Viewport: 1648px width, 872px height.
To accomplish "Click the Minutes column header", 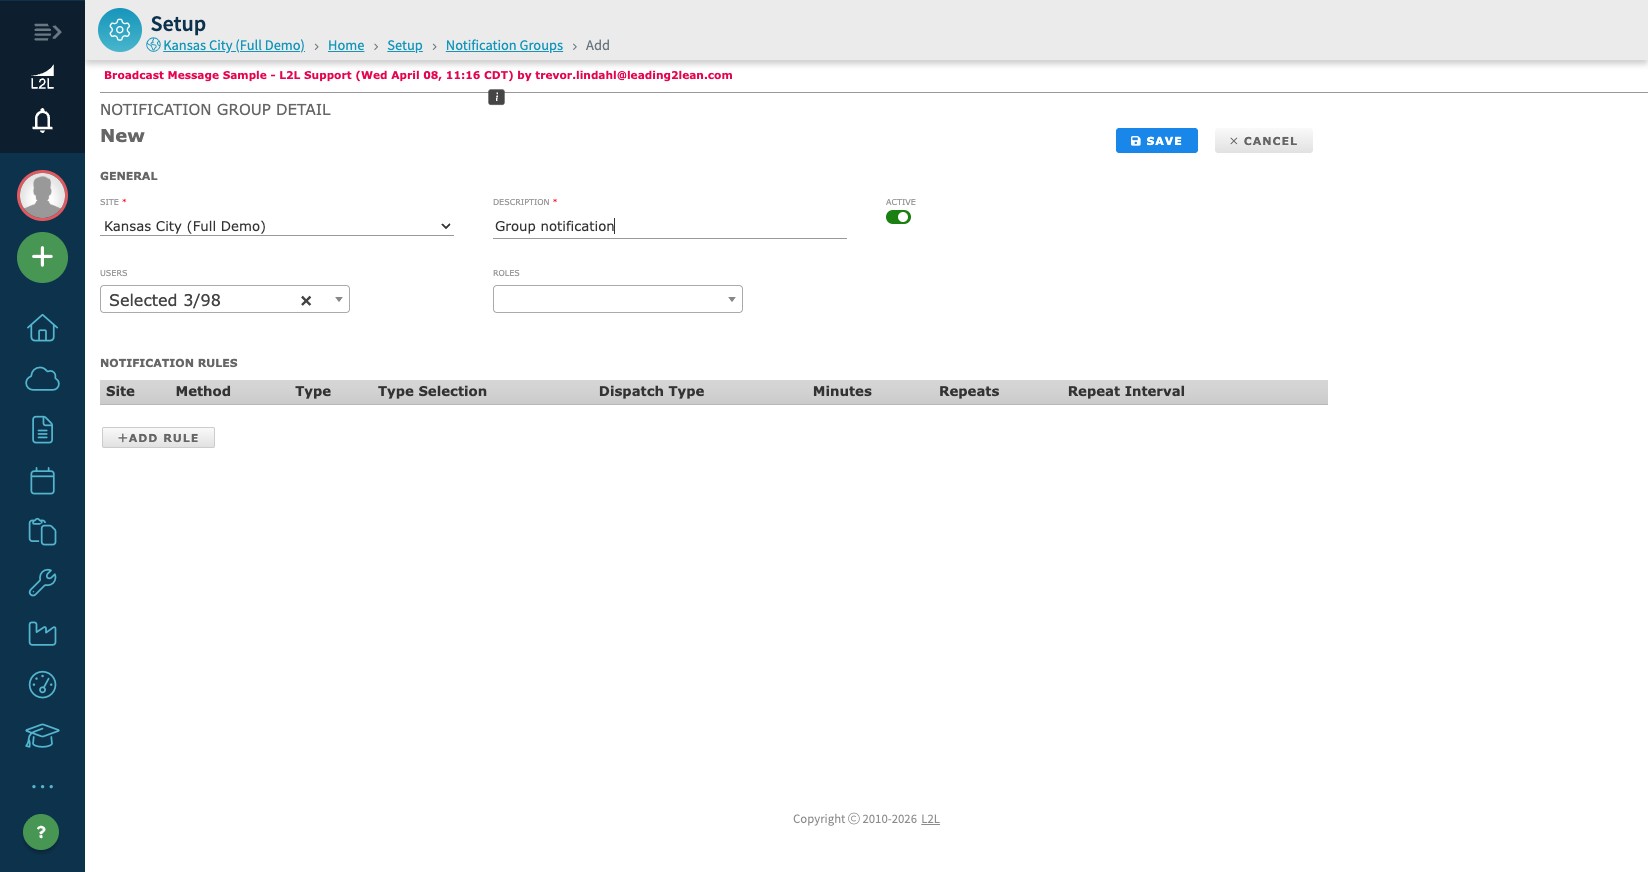I will tap(842, 391).
